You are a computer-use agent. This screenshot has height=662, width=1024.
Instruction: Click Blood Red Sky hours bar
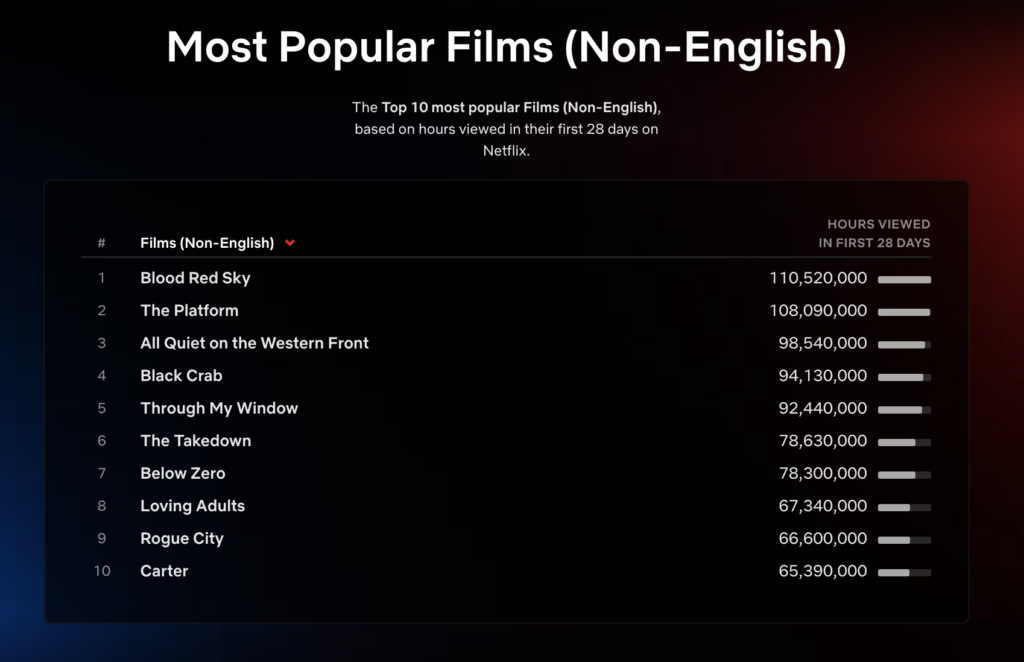[x=904, y=279]
